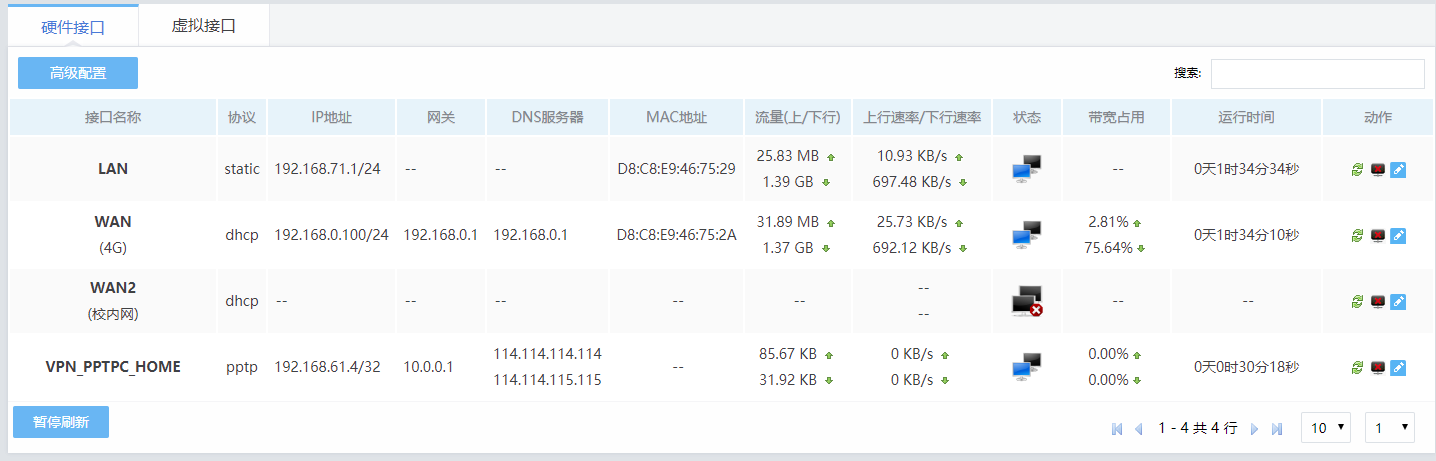This screenshot has height=461, width=1436.
Task: Click the LAN connected status computer icon
Action: (1026, 169)
